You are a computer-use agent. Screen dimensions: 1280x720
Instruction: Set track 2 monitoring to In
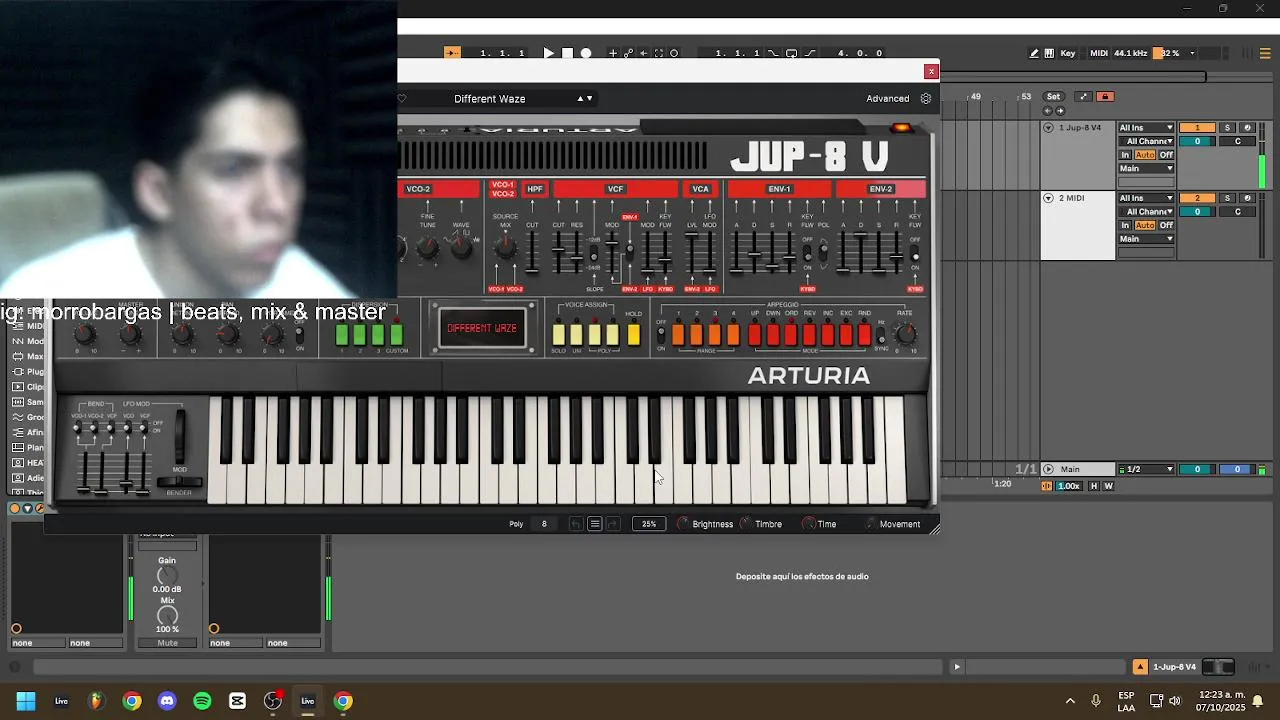point(1125,225)
